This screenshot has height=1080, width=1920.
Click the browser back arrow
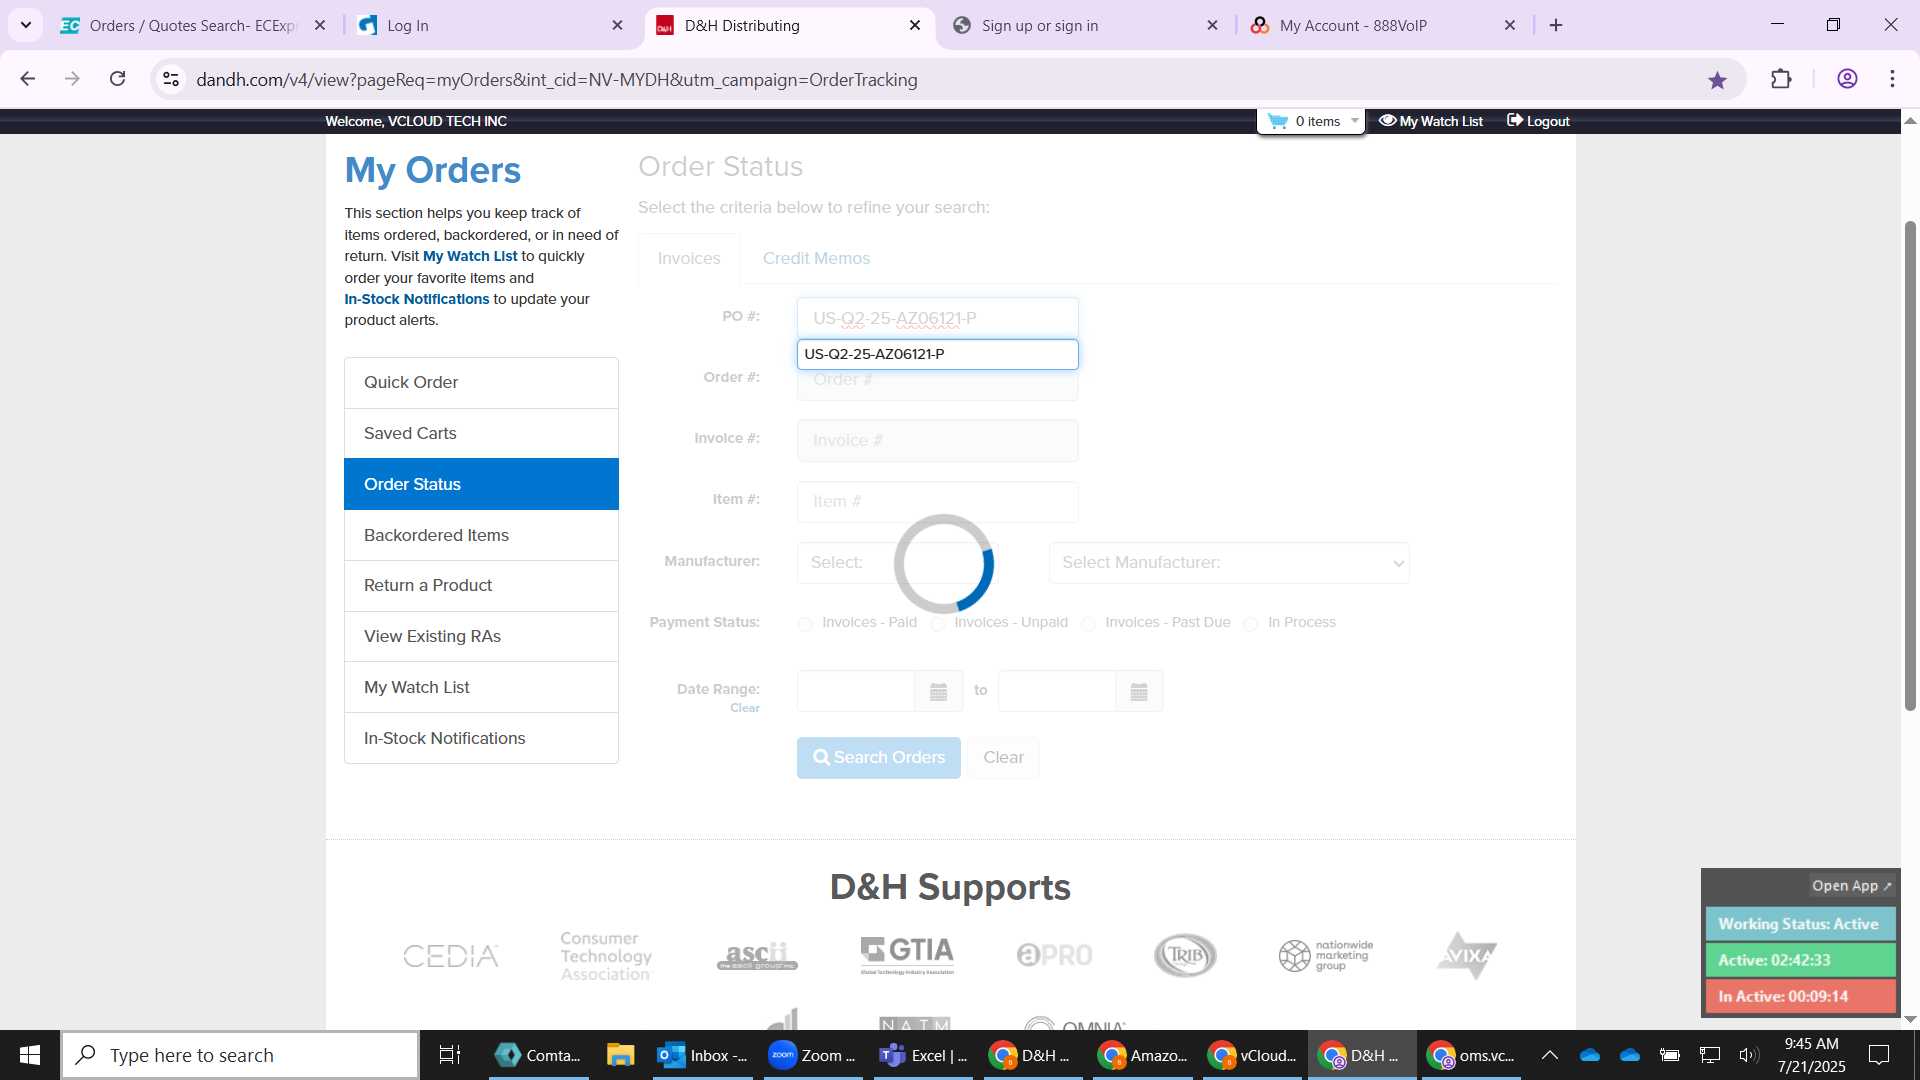tap(28, 79)
